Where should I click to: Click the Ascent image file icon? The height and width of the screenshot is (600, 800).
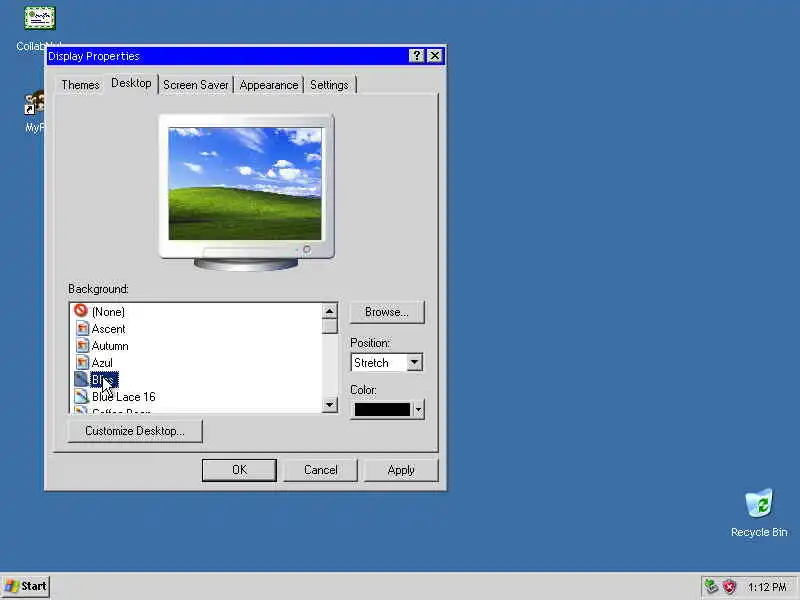coord(82,329)
